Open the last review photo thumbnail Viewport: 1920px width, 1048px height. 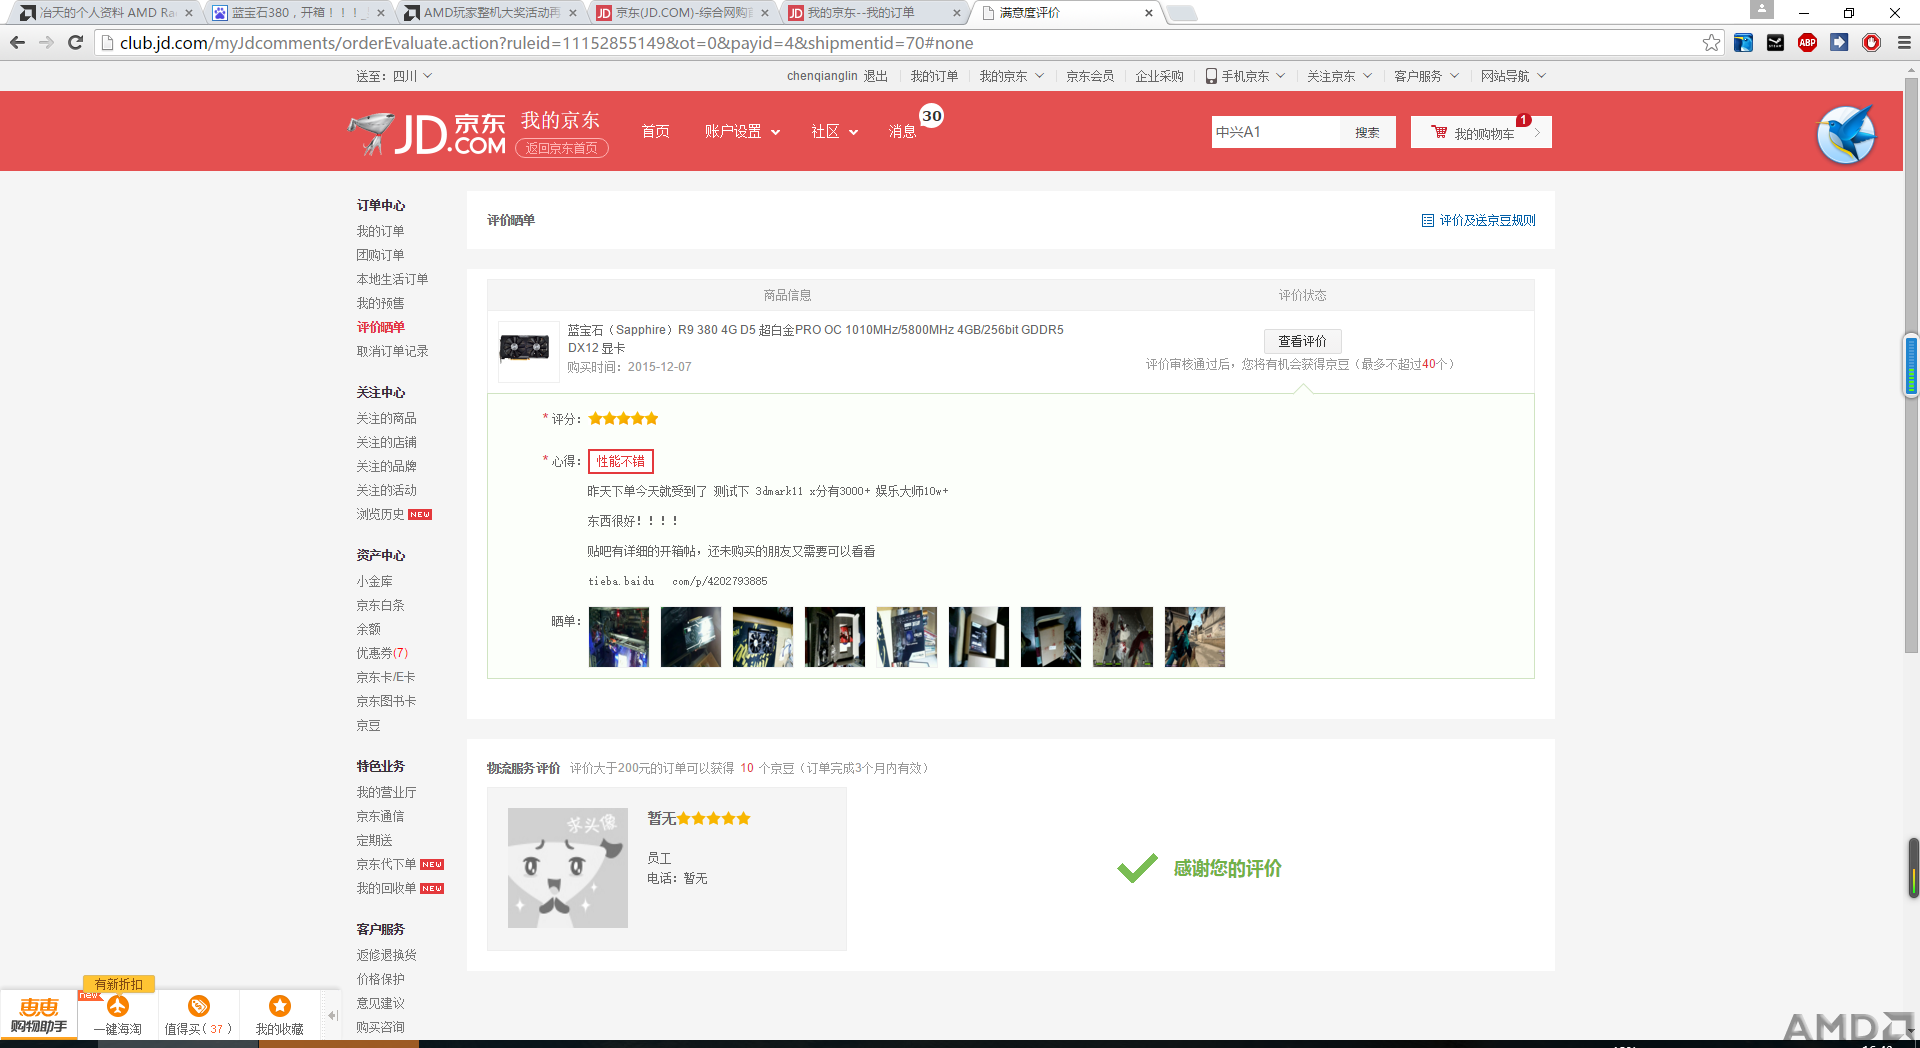click(1195, 637)
